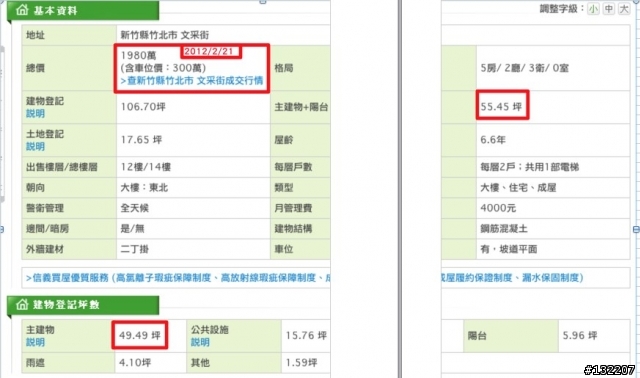
Task: Set font size to small (小)
Action: [593, 9]
